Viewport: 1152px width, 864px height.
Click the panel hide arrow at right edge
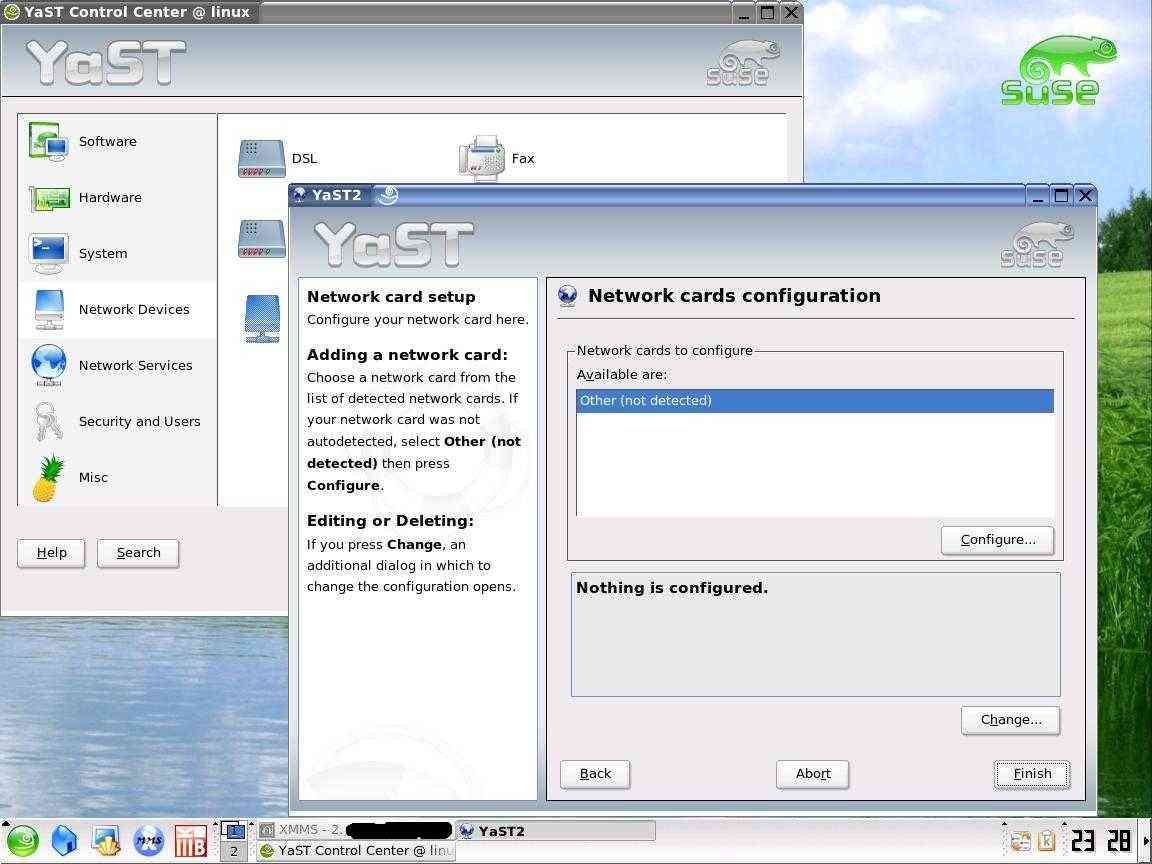coord(1147,841)
